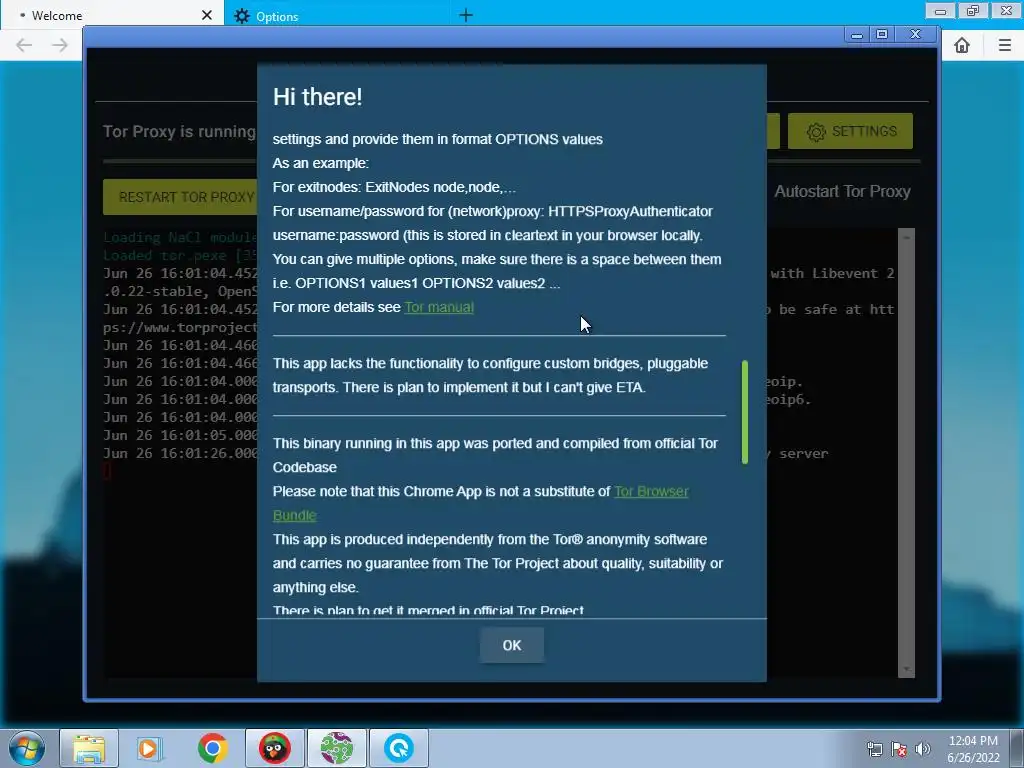This screenshot has width=1024, height=768.
Task: Click the green scrollbar thumb in dialog
Action: point(744,411)
